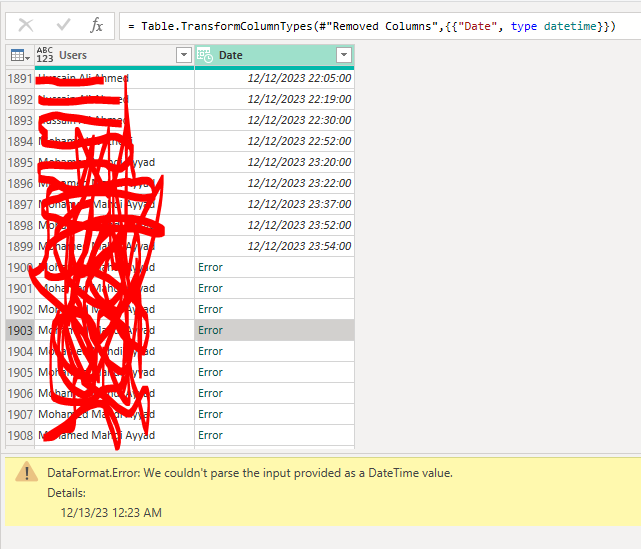Click the warning icon in the error pane

(27, 472)
